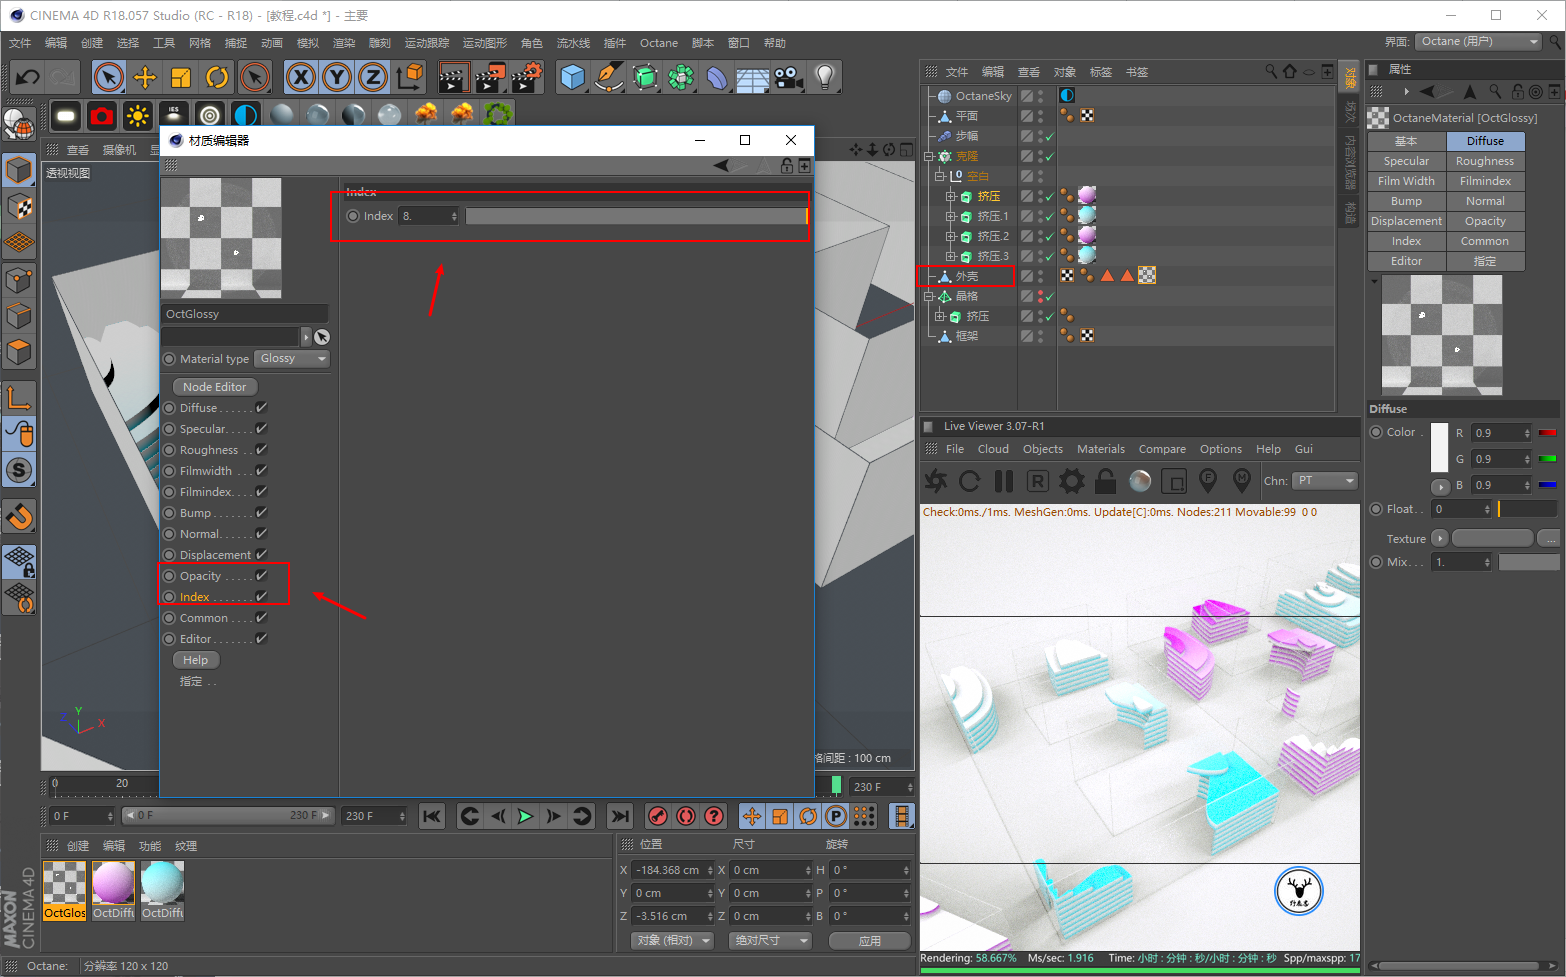Switch to the Roughness tab in attributes
This screenshot has width=1566, height=977.
click(x=1485, y=161)
